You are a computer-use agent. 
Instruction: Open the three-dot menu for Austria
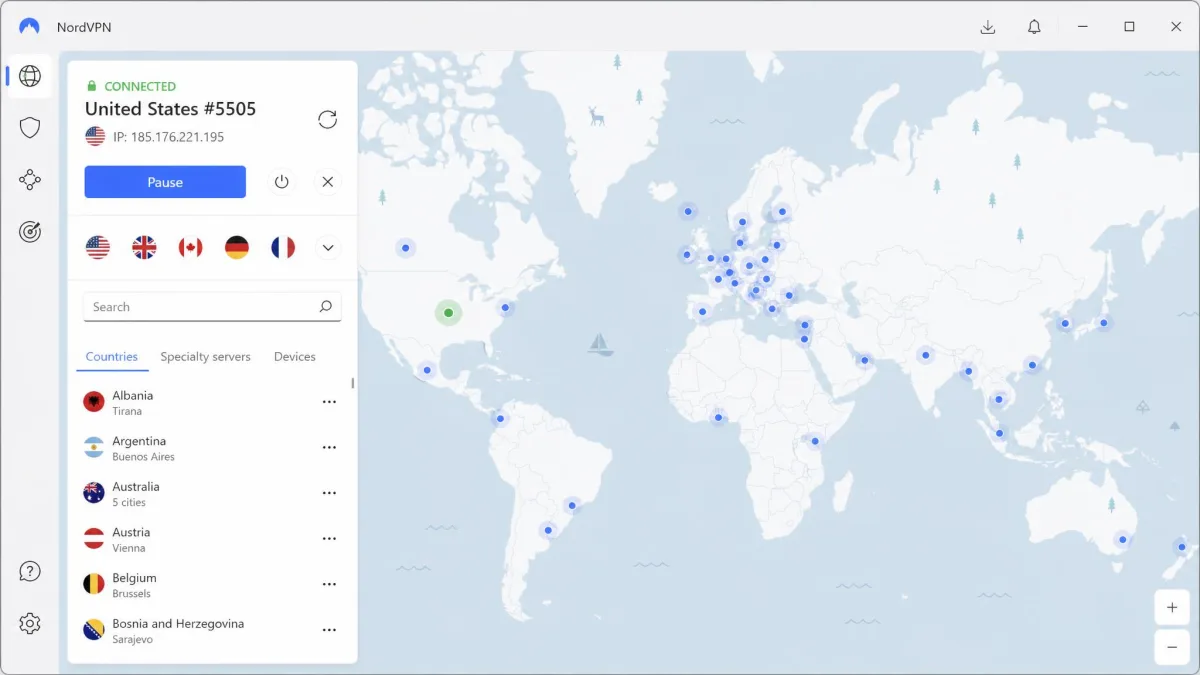(x=329, y=539)
